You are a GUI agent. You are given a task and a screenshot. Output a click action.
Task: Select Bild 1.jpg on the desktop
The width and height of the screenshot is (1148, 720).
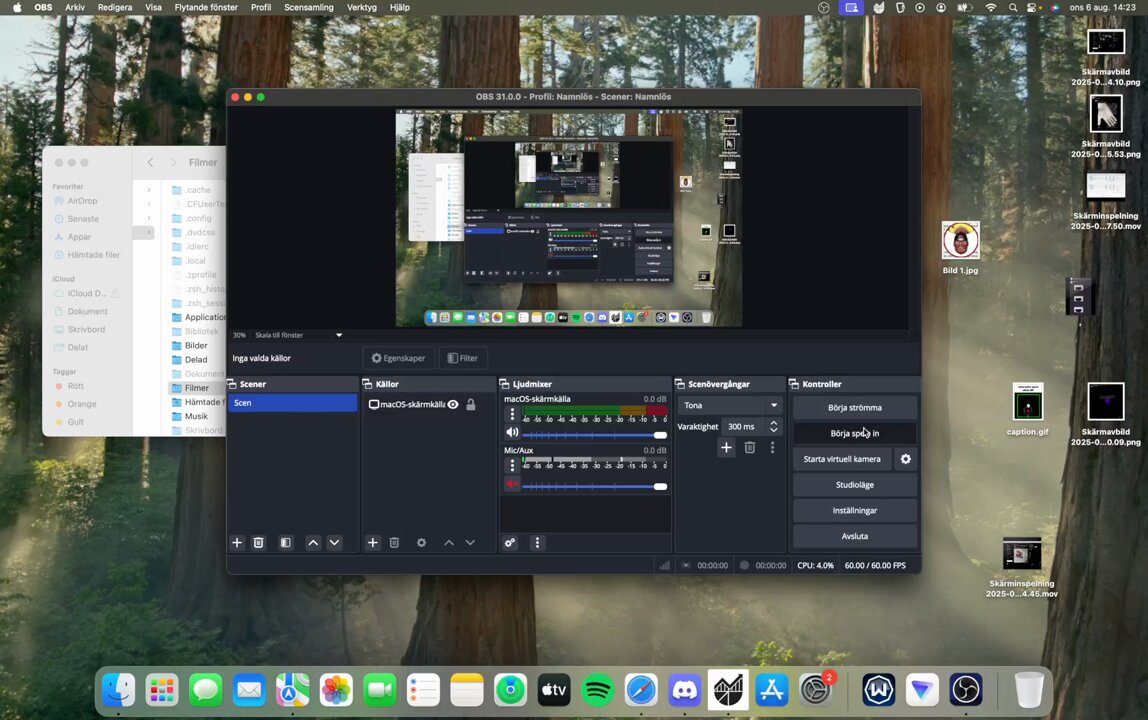pos(960,248)
